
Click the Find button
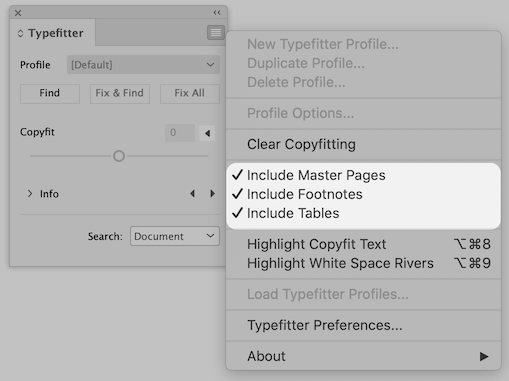(x=50, y=93)
